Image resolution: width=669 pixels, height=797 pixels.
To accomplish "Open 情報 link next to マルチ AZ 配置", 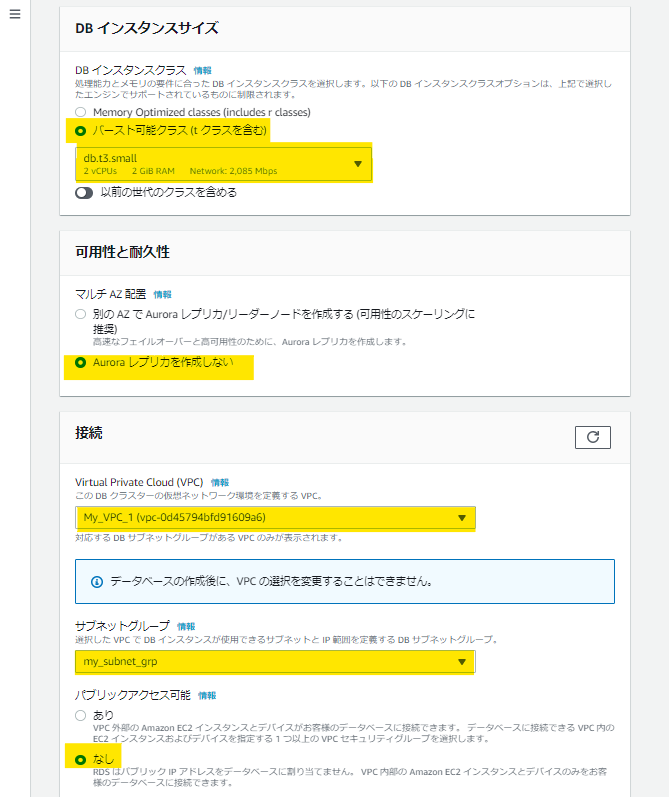I will click(163, 294).
